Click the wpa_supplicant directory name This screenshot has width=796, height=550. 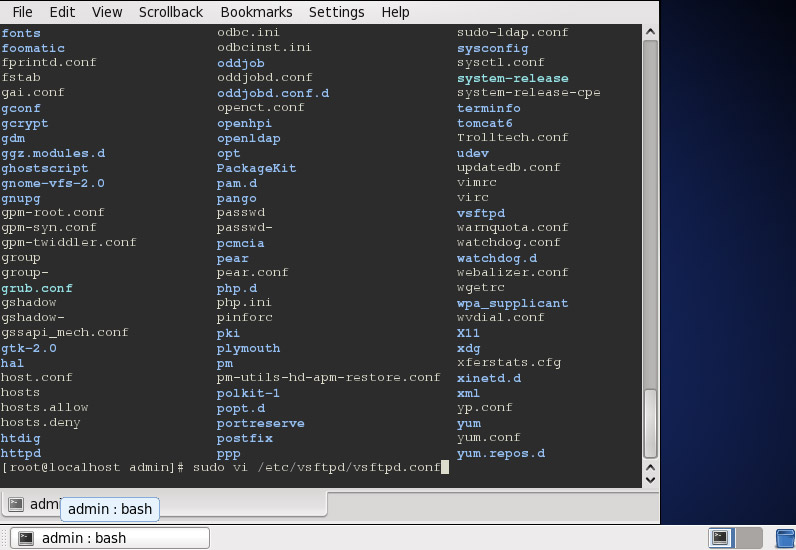point(513,303)
